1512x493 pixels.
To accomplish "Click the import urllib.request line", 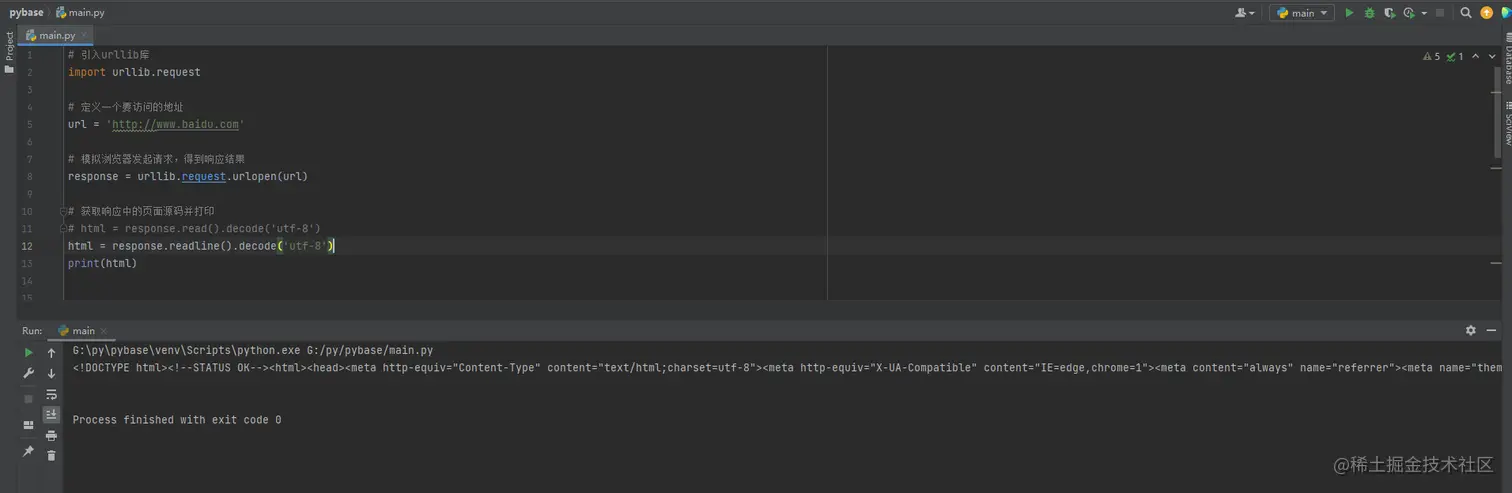I will coord(134,73).
